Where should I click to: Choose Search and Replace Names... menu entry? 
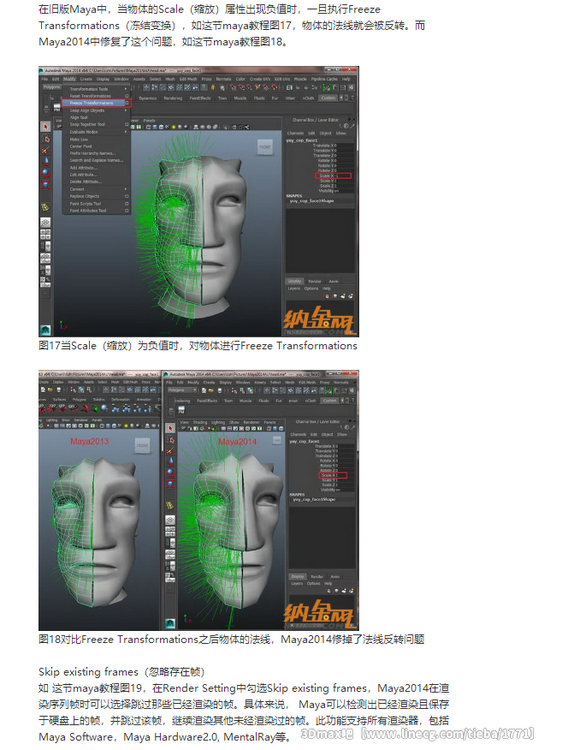coord(96,160)
